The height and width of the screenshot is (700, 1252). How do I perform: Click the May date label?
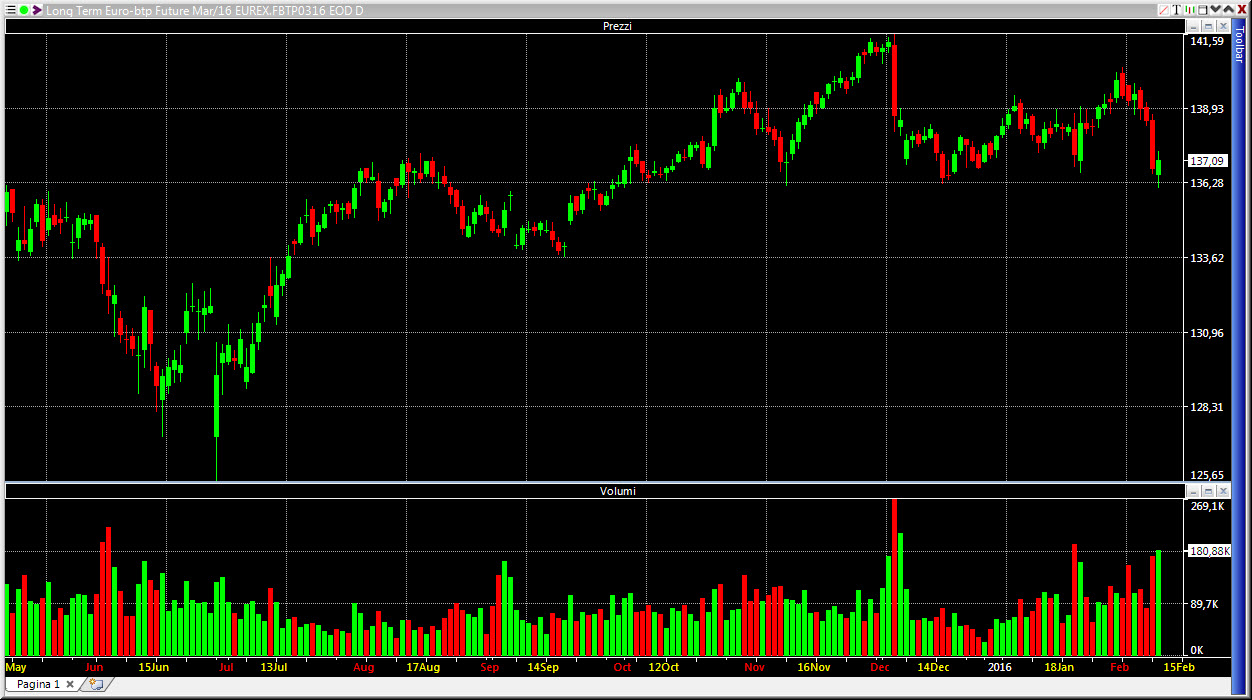coord(16,667)
